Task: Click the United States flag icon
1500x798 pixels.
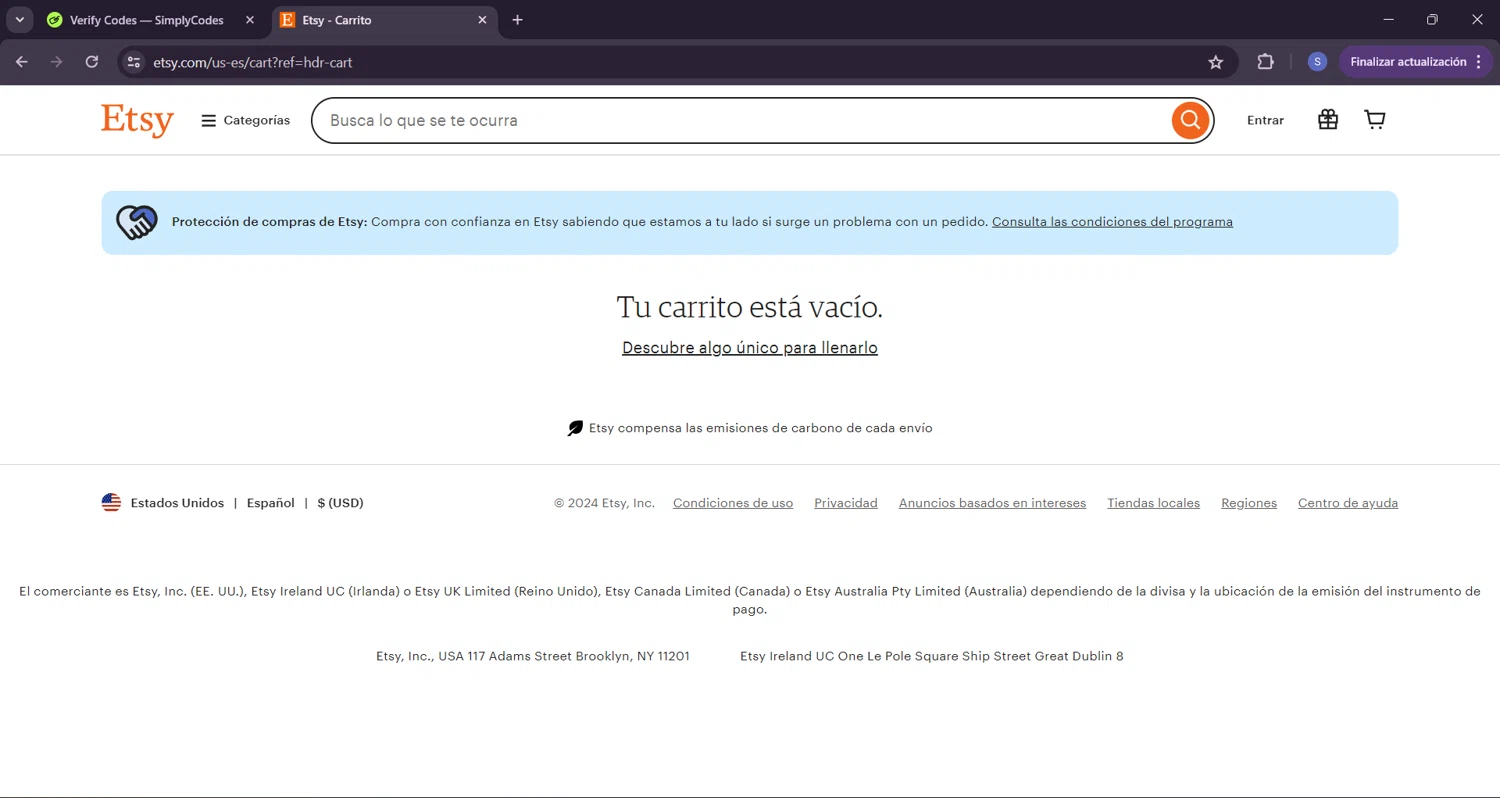Action: coord(111,503)
